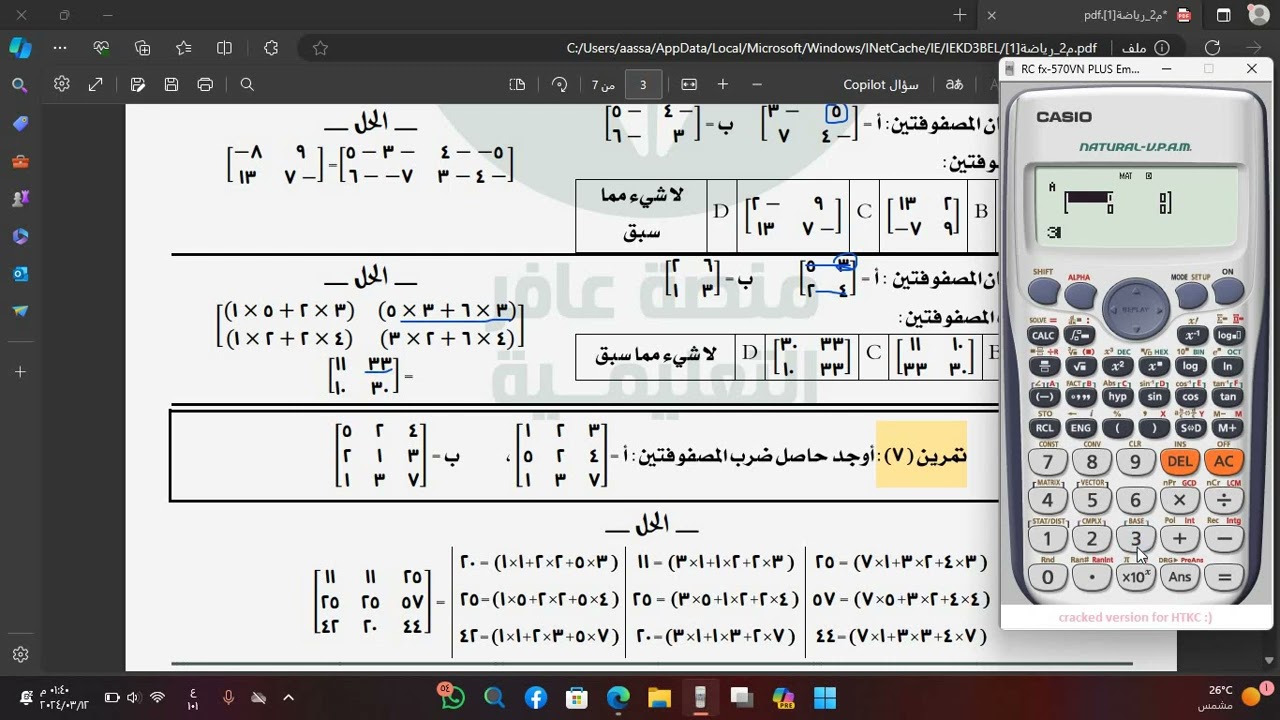Zoom in on the PDF with plus
The height and width of the screenshot is (720, 1280).
tap(723, 85)
